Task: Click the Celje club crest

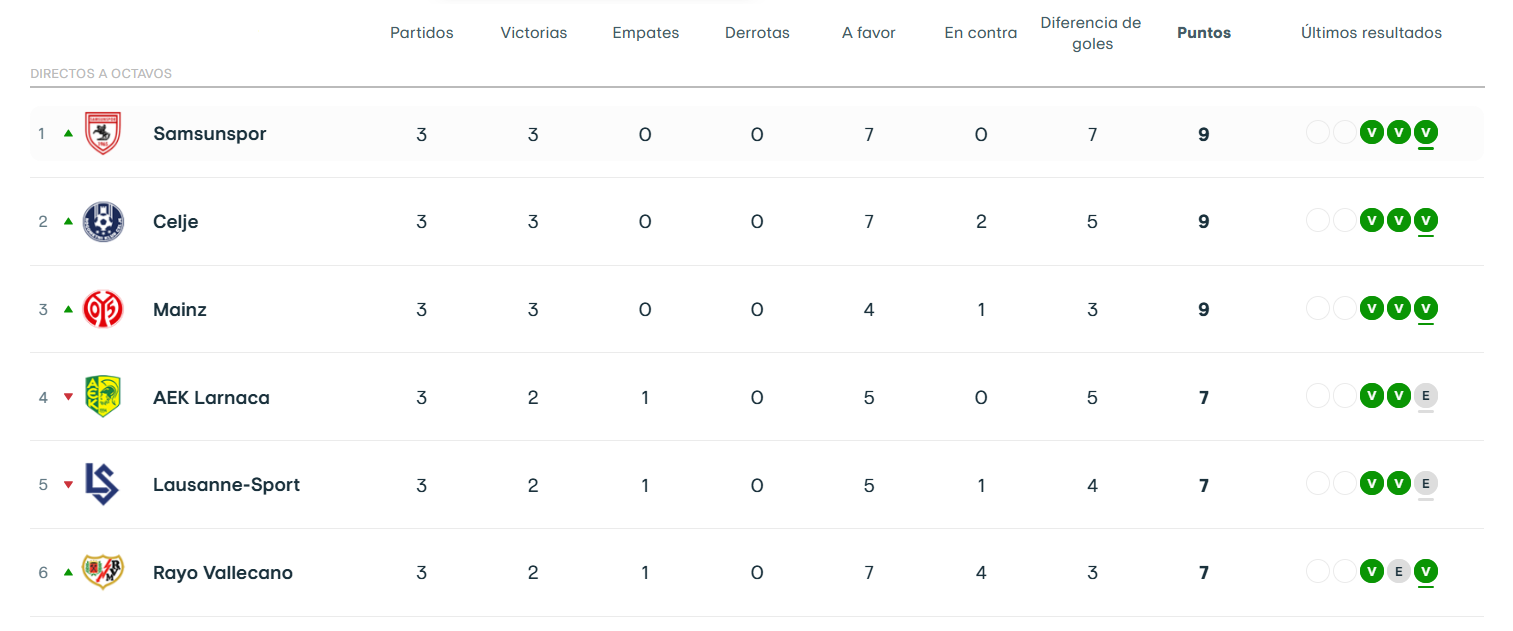Action: click(x=102, y=221)
